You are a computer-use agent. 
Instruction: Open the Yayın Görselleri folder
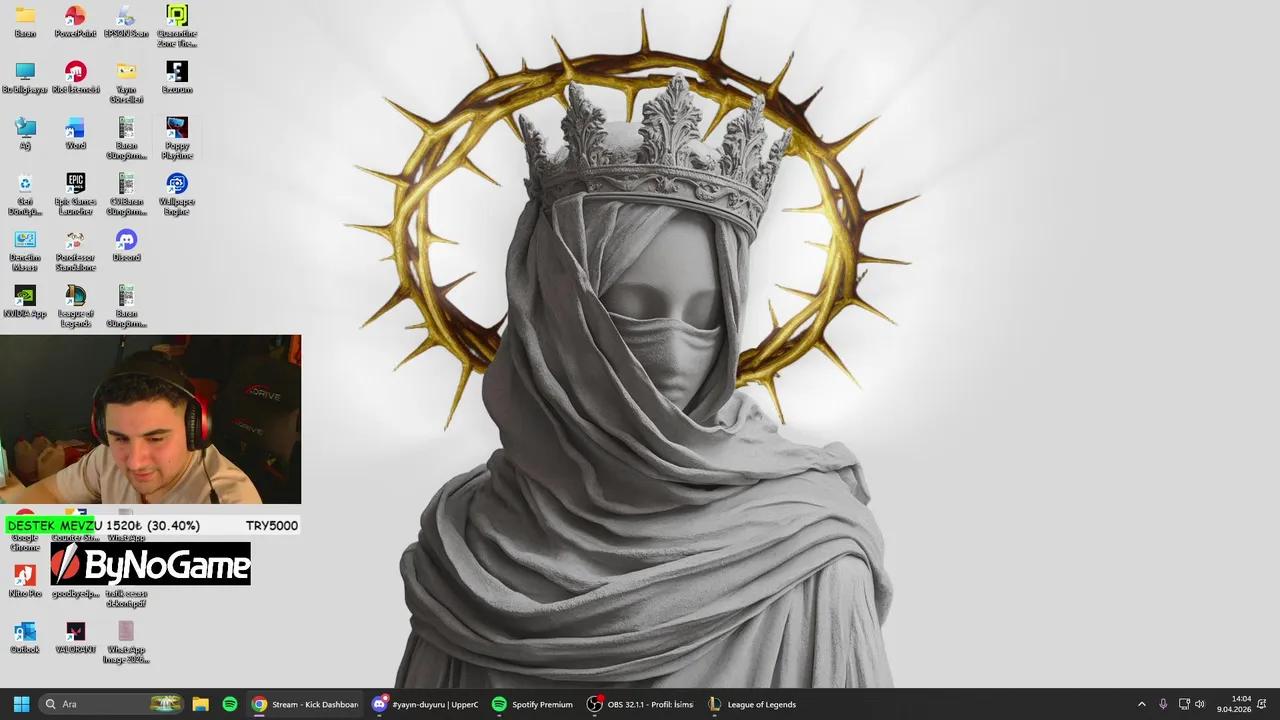(126, 72)
